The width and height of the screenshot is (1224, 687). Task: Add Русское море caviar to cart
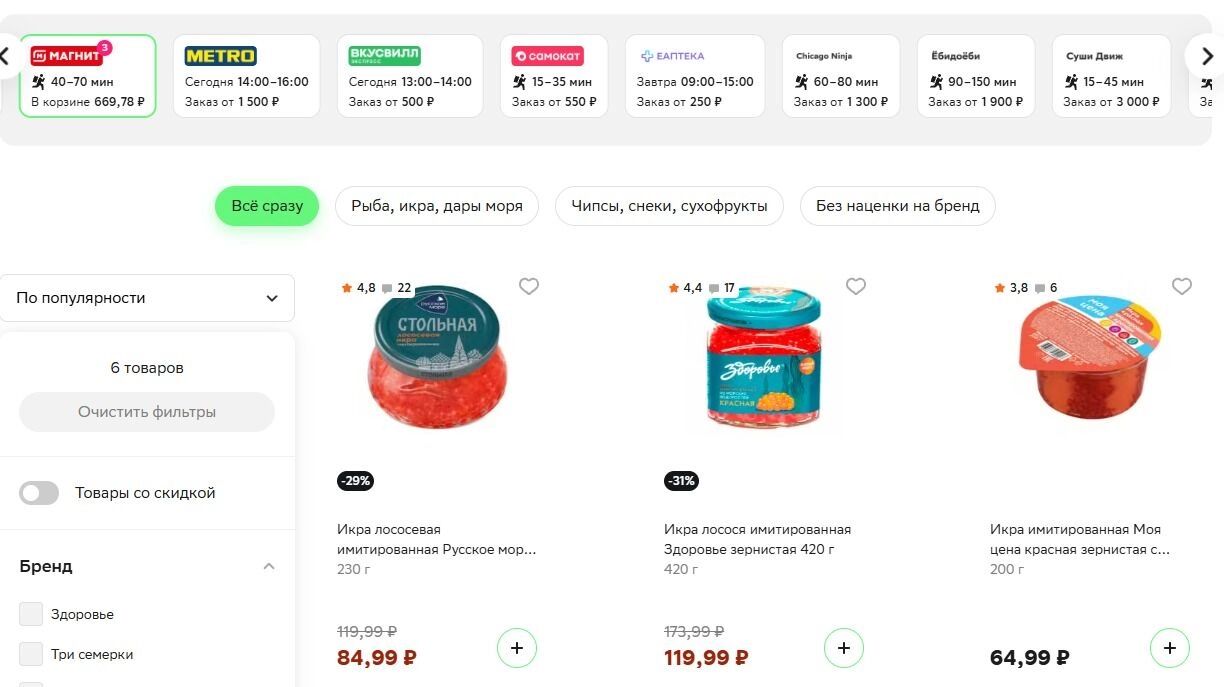click(x=517, y=648)
